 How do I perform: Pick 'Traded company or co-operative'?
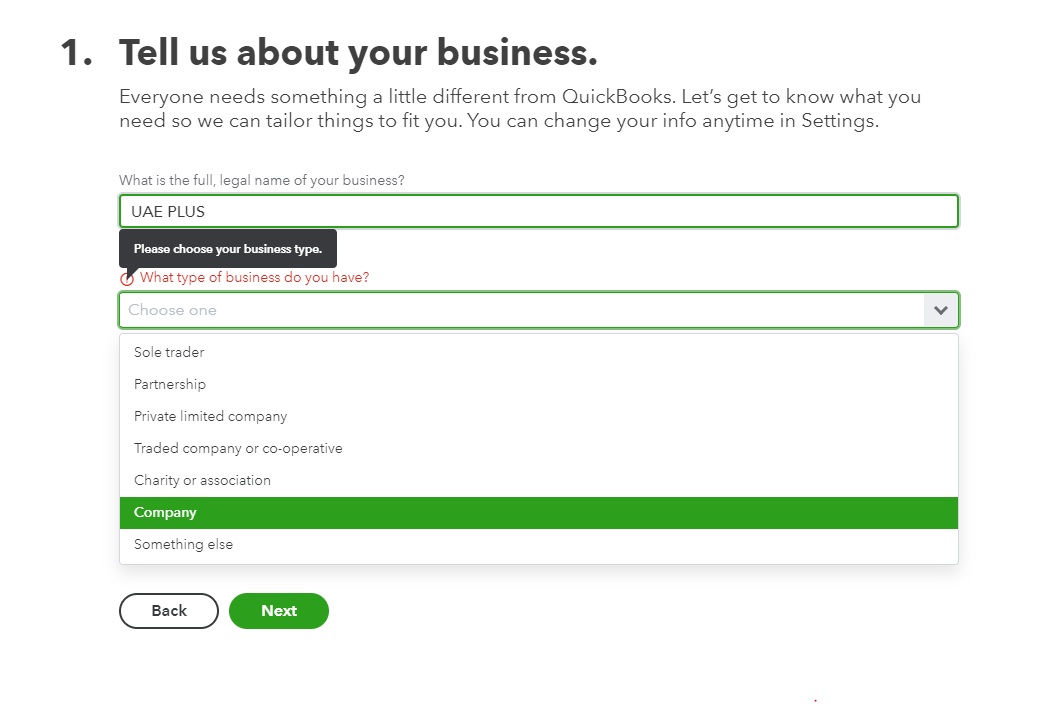(x=238, y=448)
